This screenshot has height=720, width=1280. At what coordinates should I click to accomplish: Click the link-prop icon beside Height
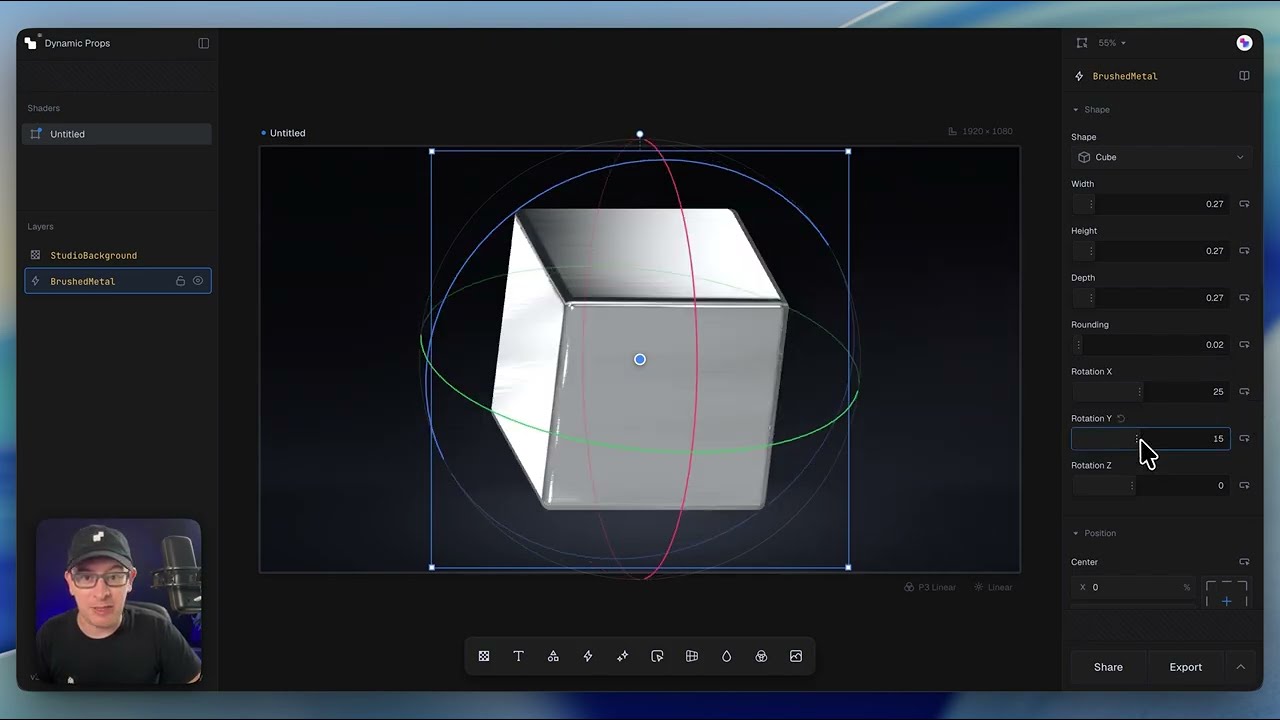pyautogui.click(x=1245, y=251)
